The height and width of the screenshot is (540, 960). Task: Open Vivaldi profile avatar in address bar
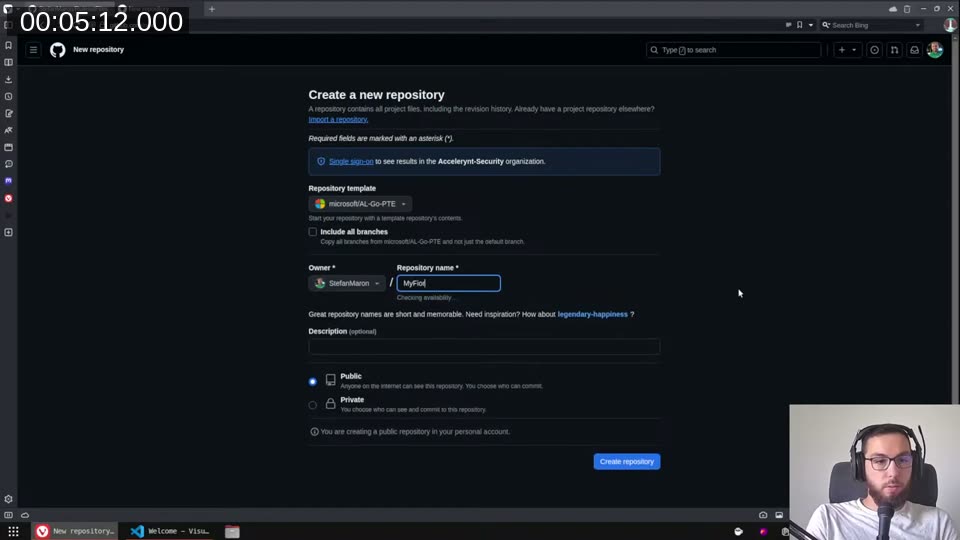pyautogui.click(x=950, y=25)
